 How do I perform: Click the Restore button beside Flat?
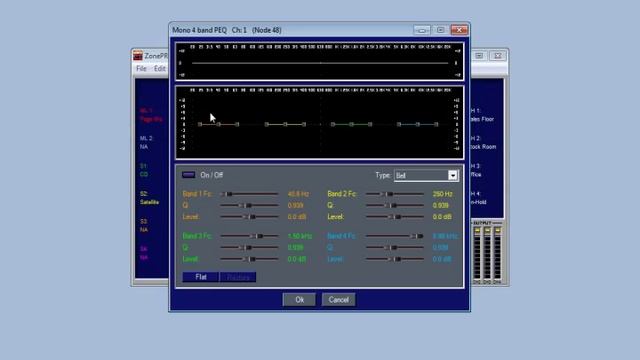point(238,277)
